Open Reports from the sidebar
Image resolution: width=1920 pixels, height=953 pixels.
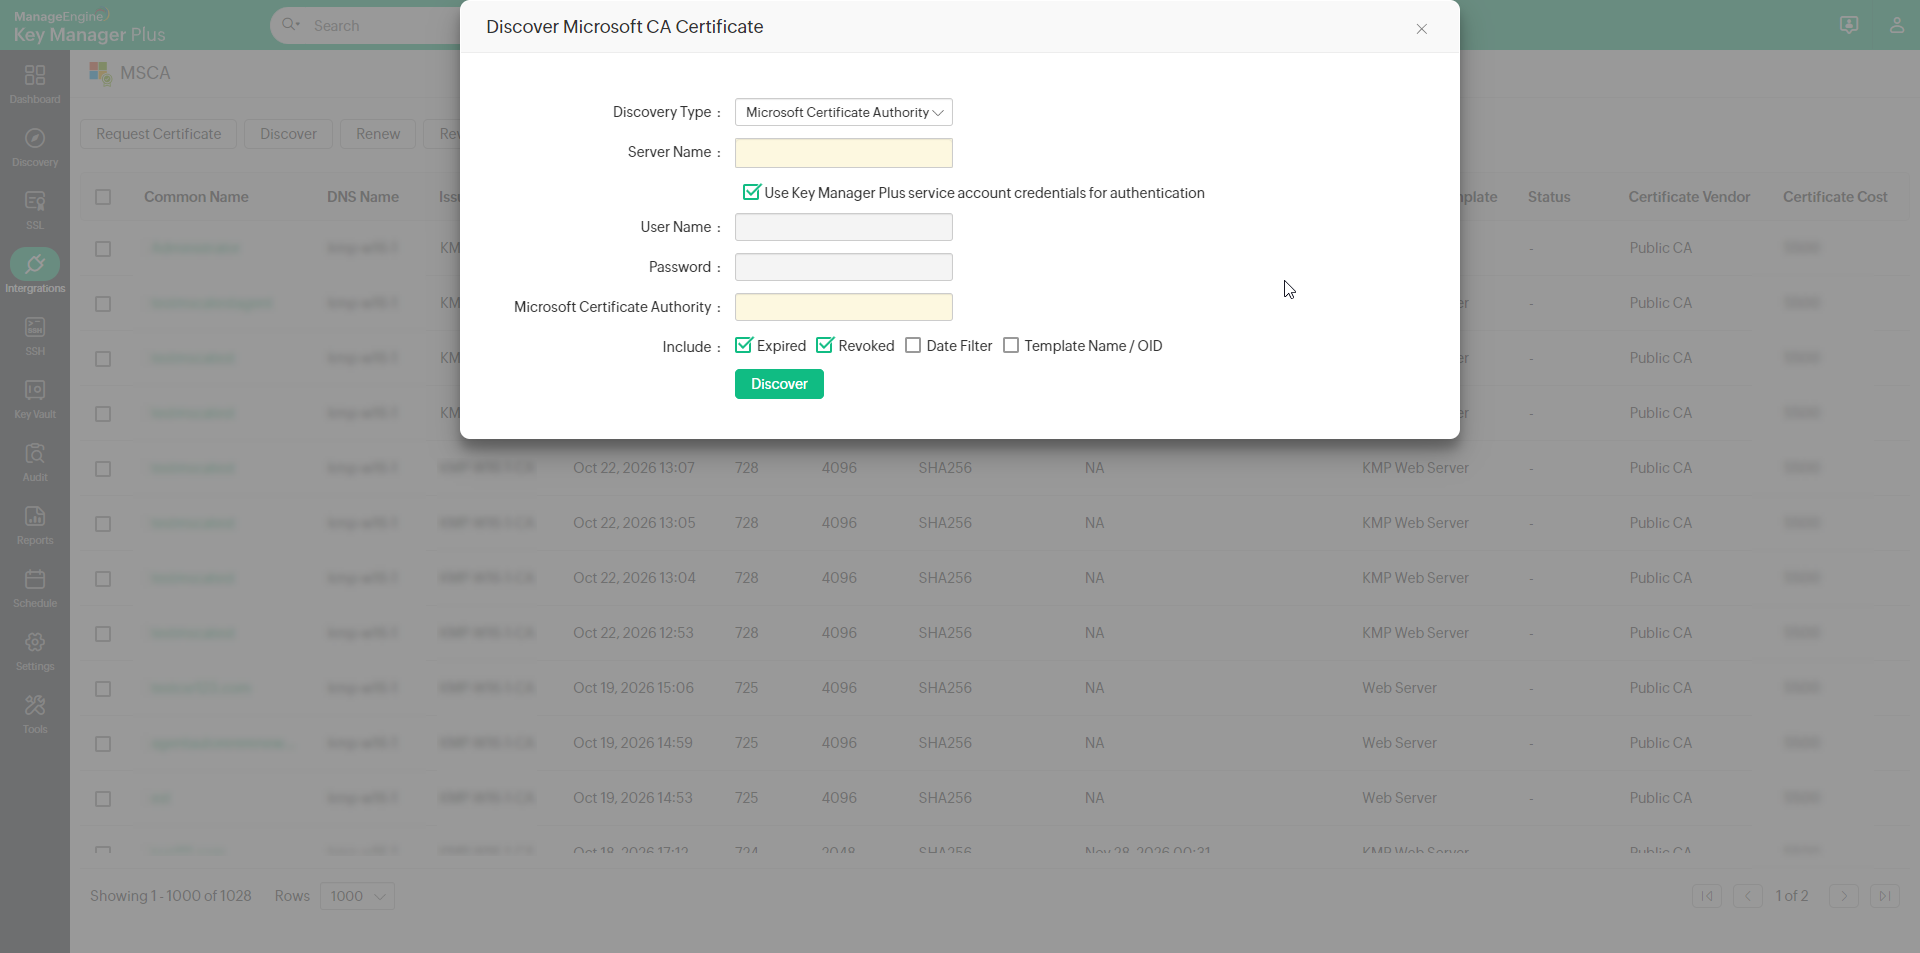click(35, 524)
